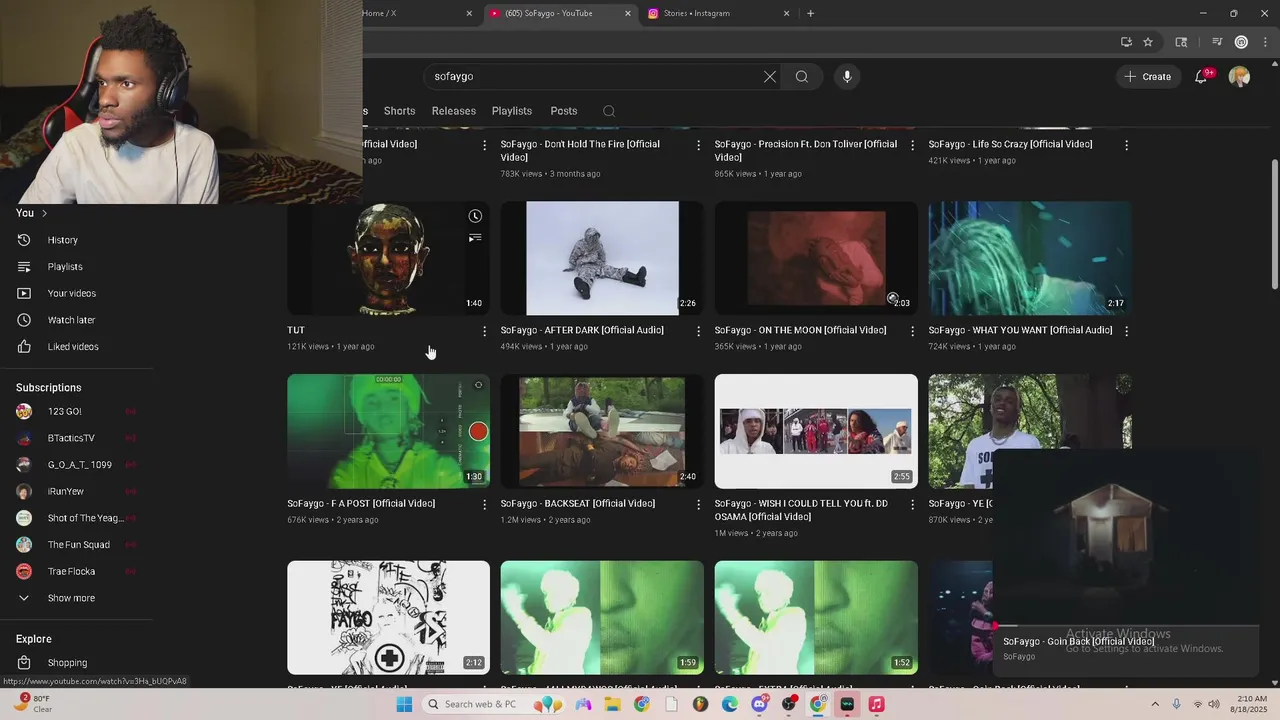Show hidden system tray icons

click(1155, 704)
